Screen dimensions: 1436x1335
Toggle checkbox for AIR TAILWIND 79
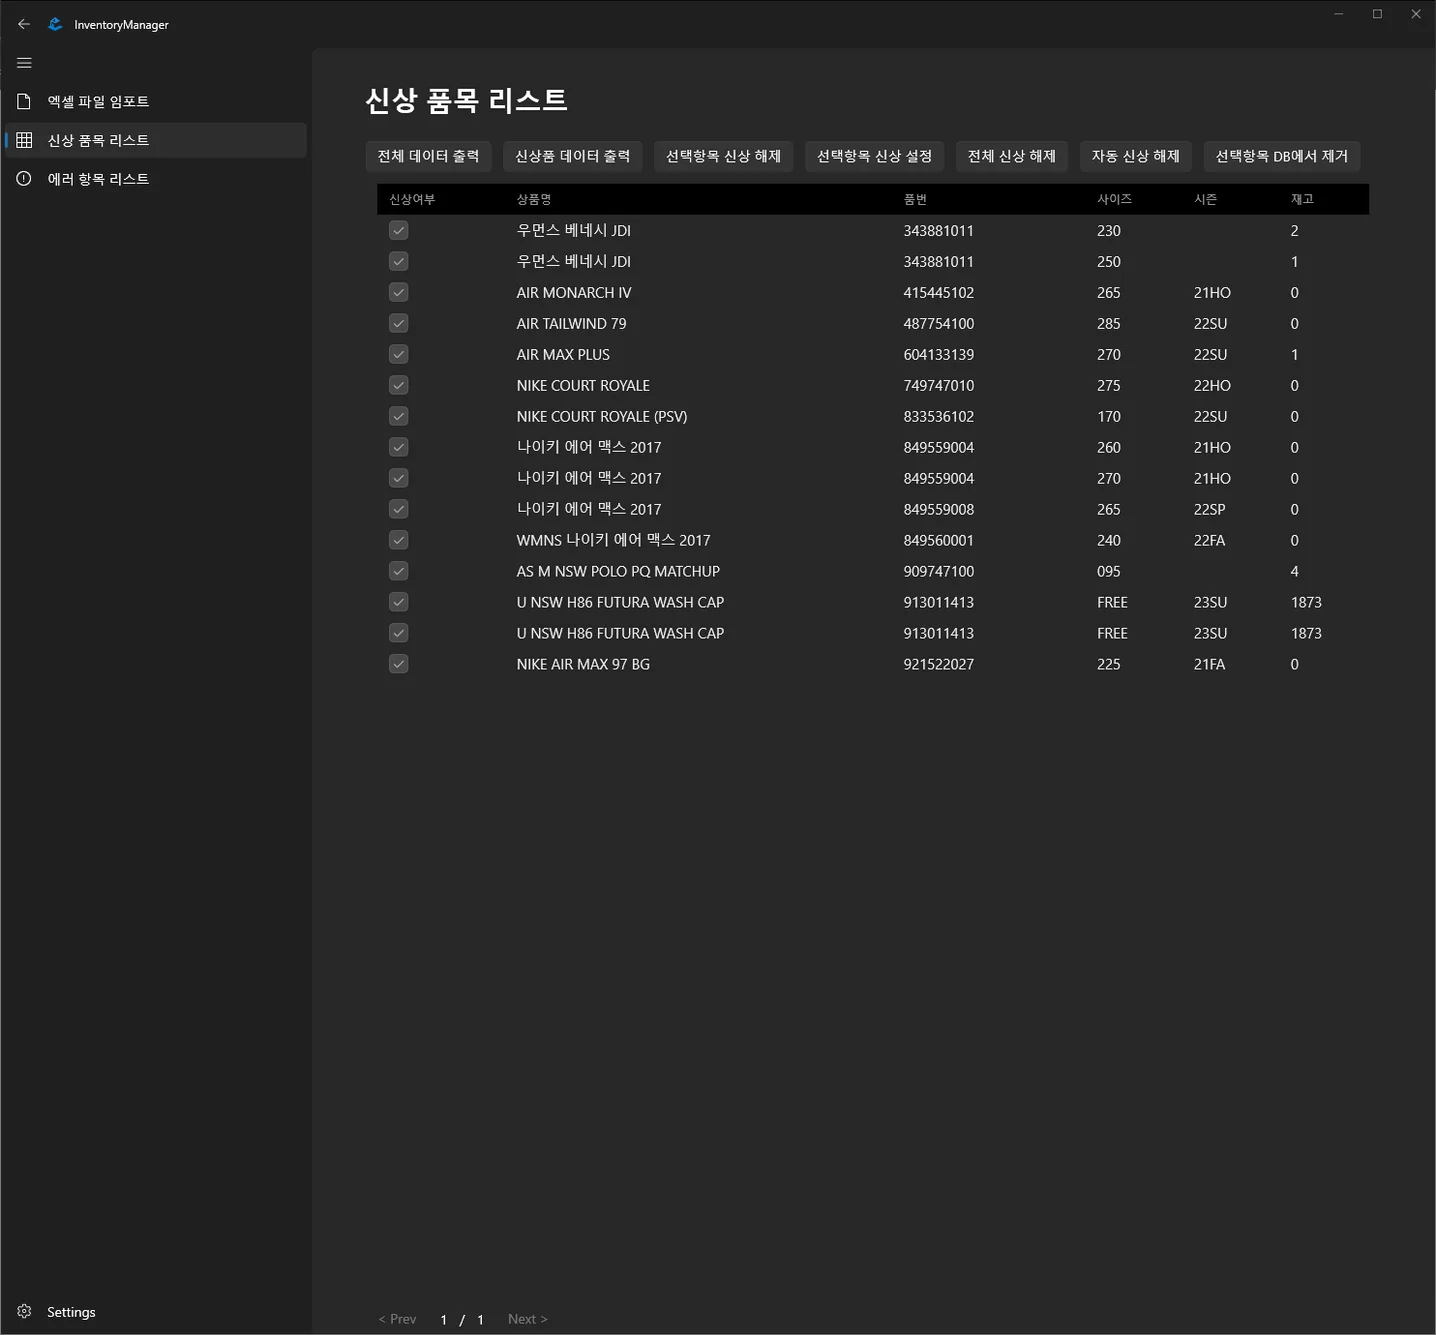[398, 323]
